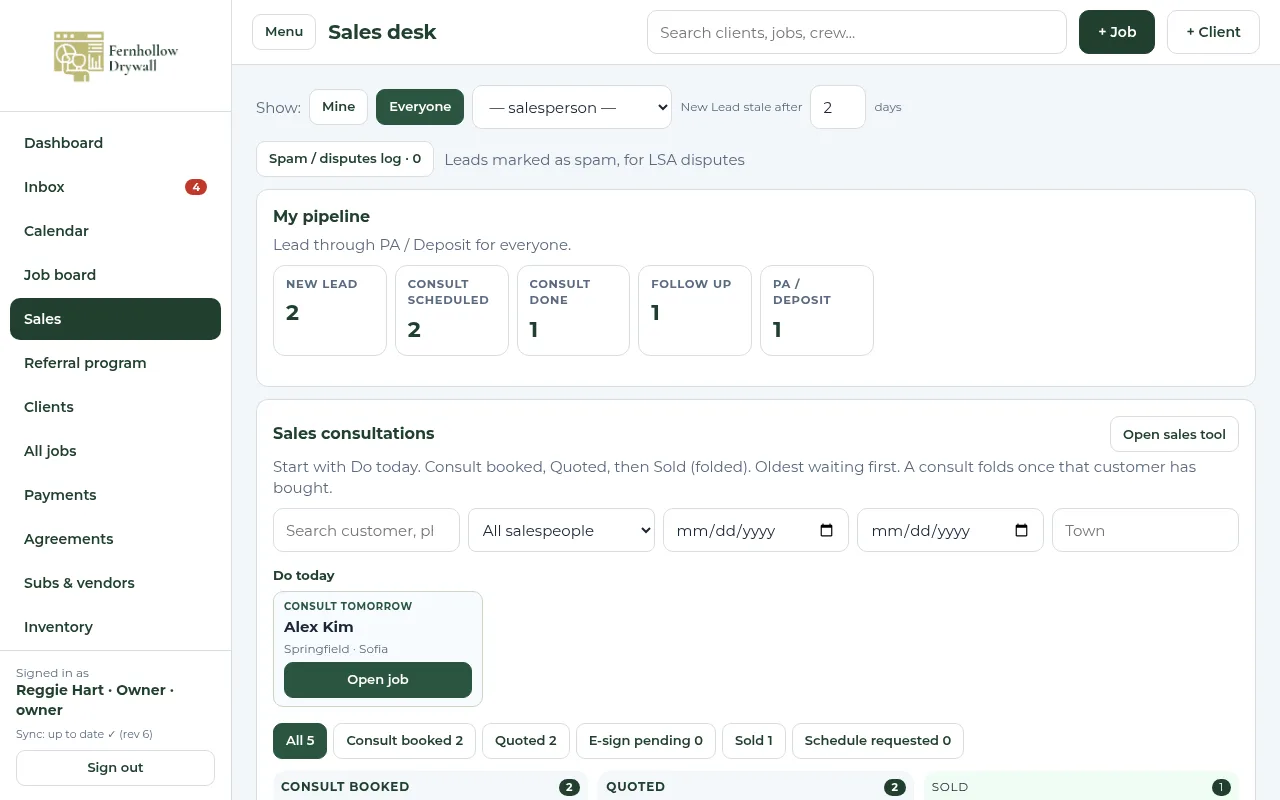
Task: Go to Inbox in sidebar
Action: [115, 187]
